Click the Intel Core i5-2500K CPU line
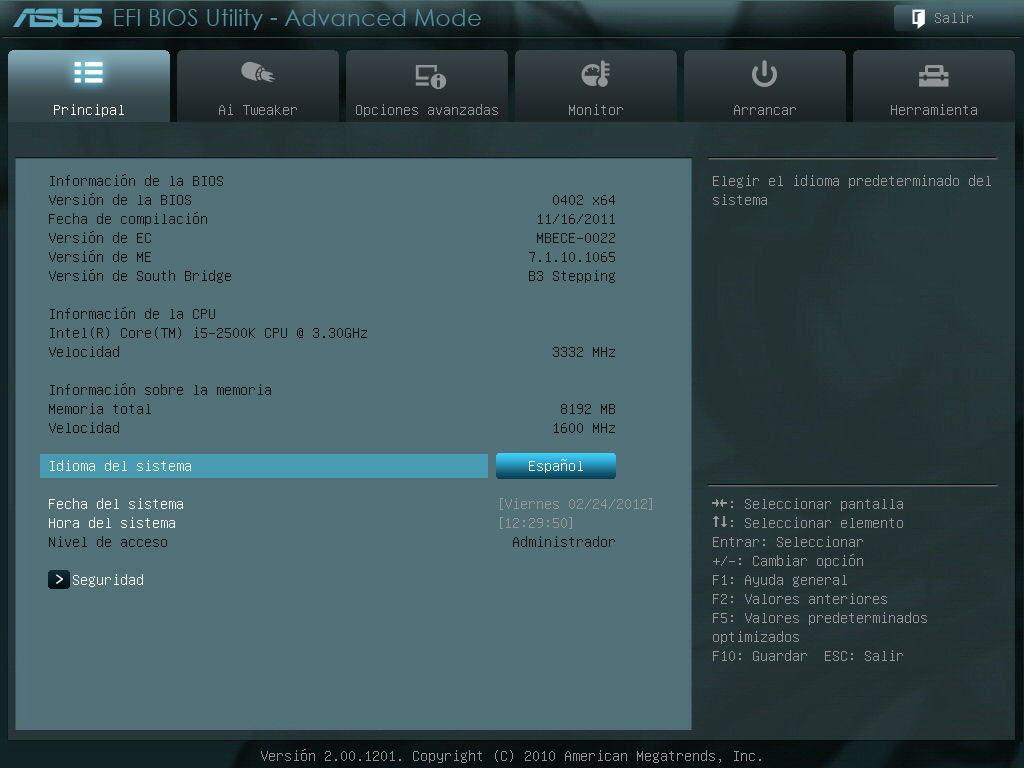 (x=208, y=332)
